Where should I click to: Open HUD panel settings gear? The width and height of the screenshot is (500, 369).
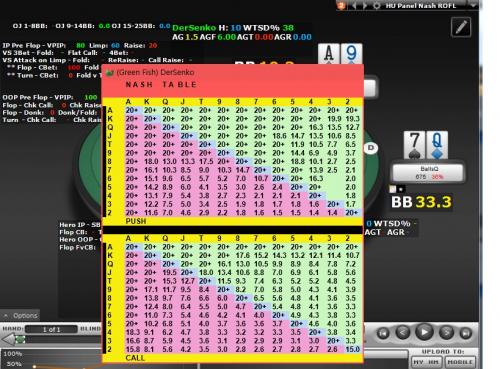tap(377, 6)
